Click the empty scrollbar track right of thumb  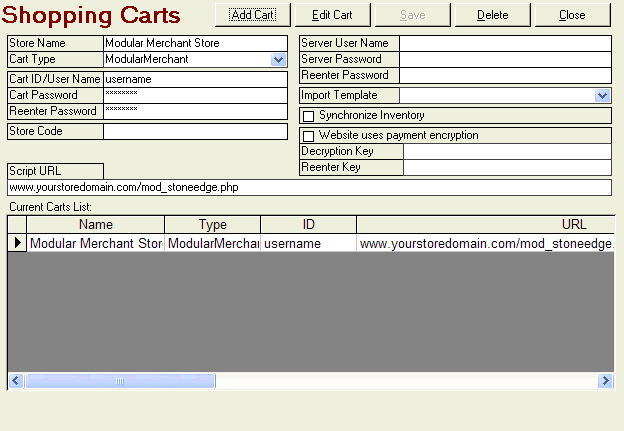[406, 381]
